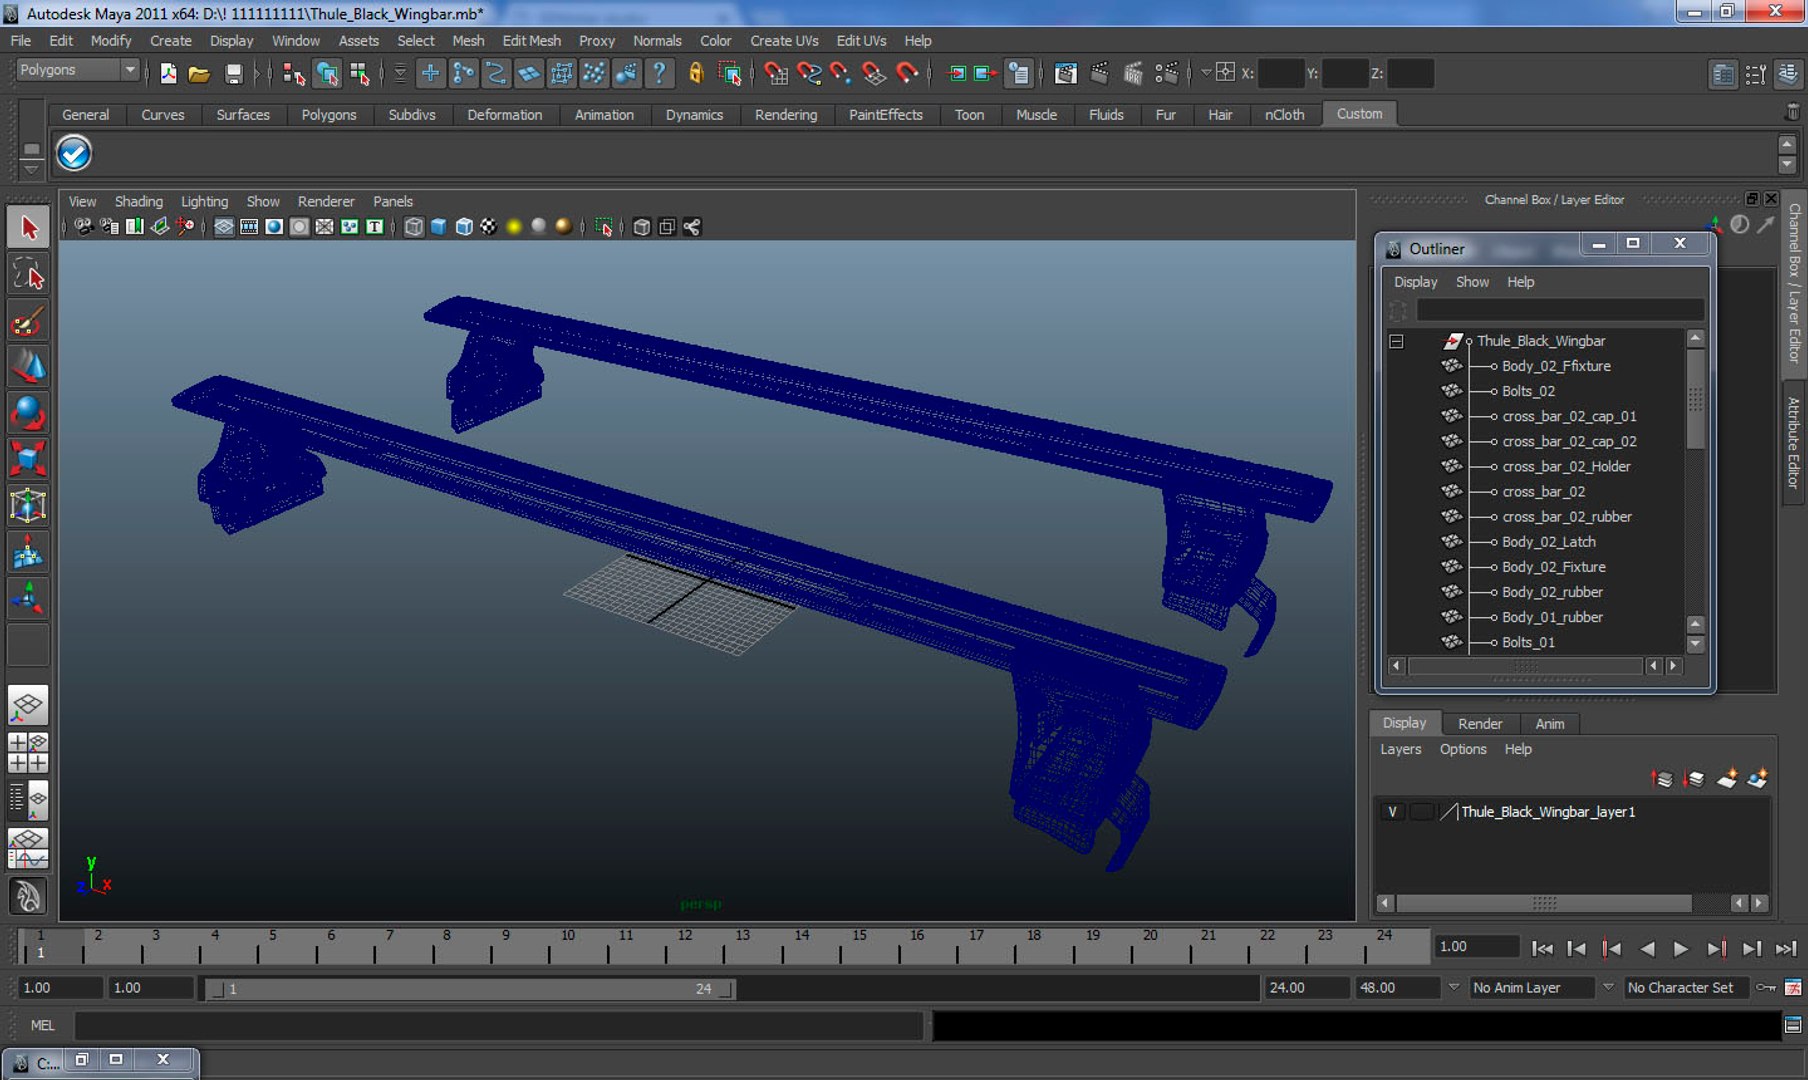Open a scene with the folder icon
This screenshot has height=1080, width=1808.
(x=199, y=73)
